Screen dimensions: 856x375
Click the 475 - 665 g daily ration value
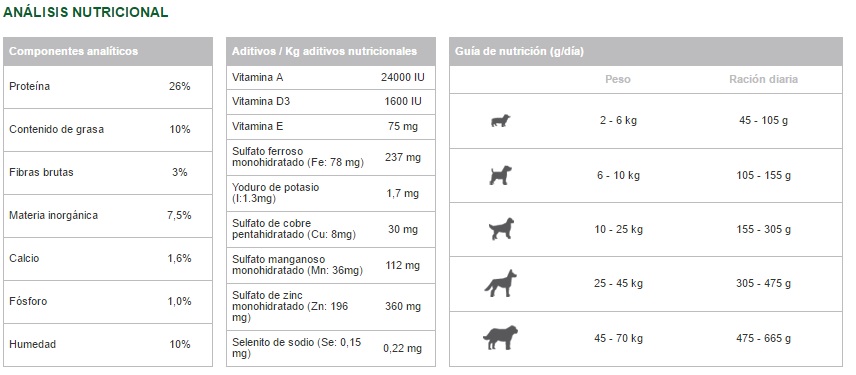[763, 338]
